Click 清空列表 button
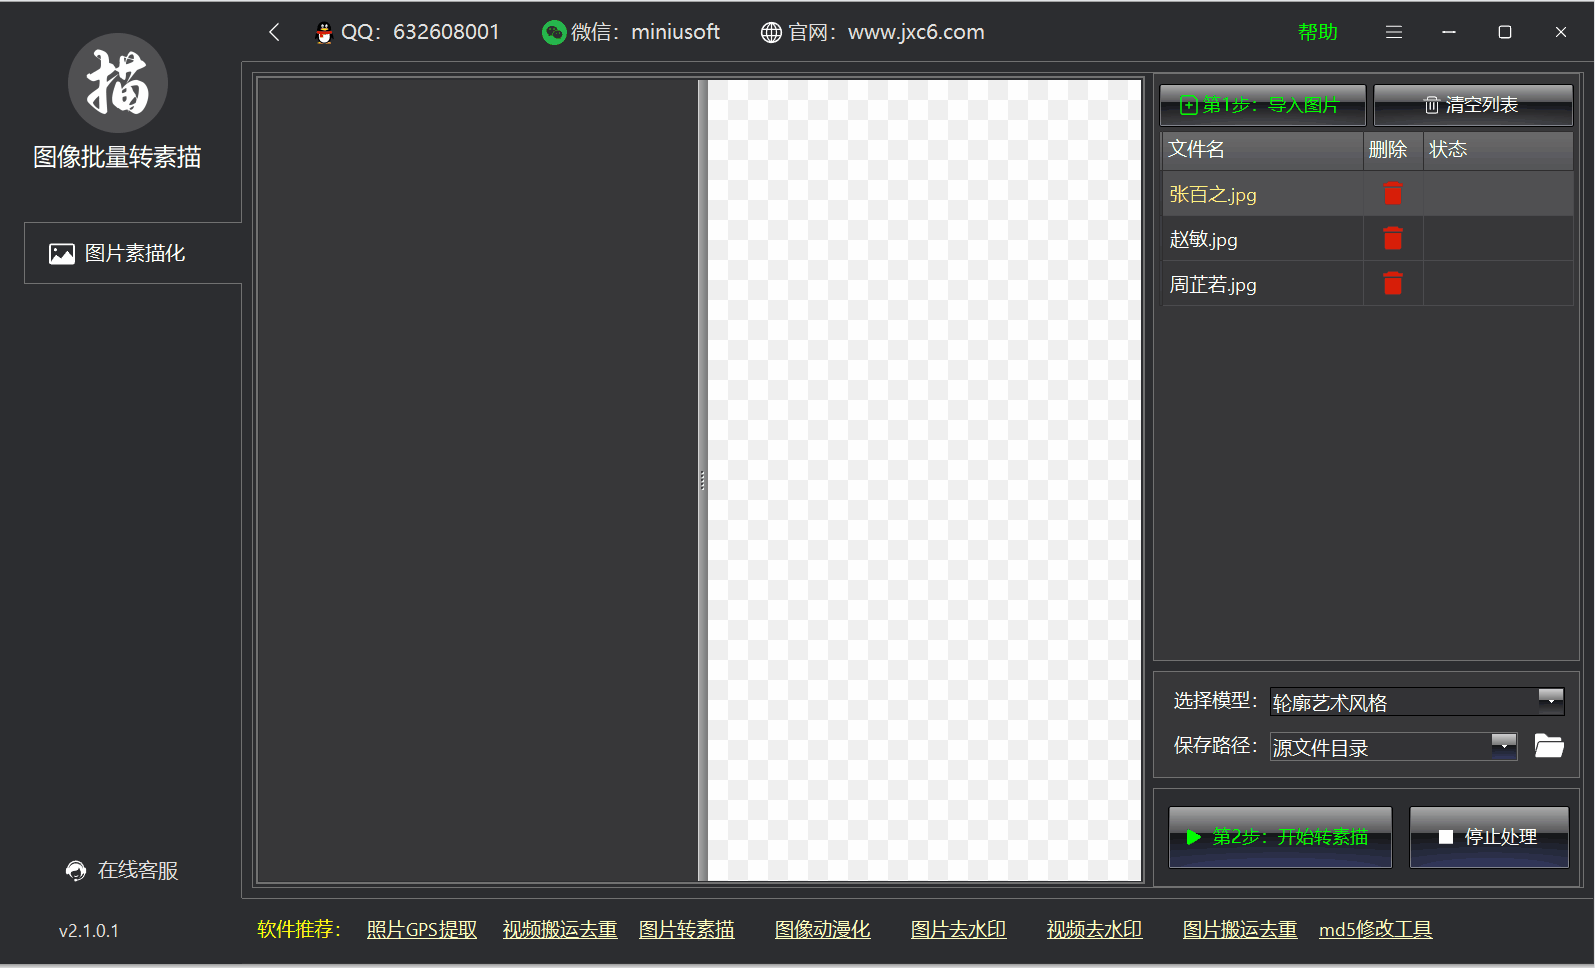The height and width of the screenshot is (968, 1595). pos(1473,105)
